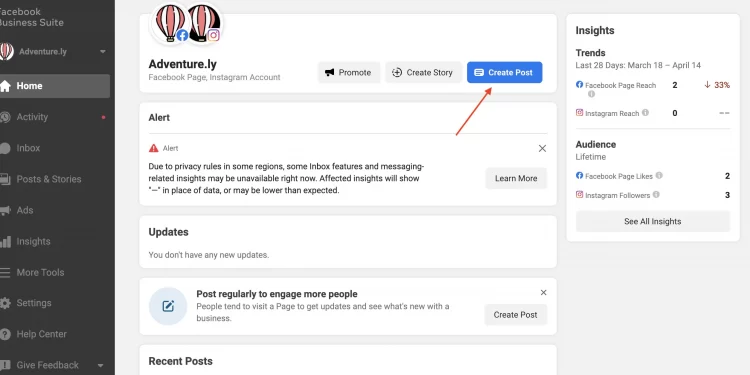Click the blue Create Post button
The image size is (750, 375).
click(505, 72)
